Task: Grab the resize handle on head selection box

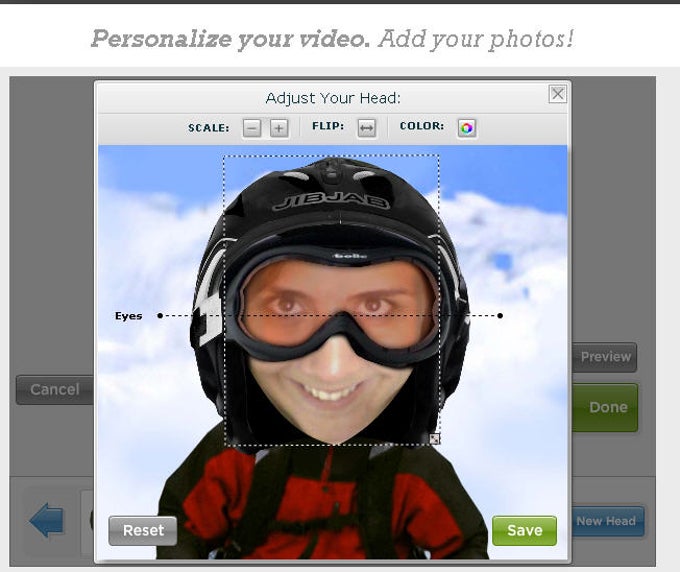Action: pos(434,439)
